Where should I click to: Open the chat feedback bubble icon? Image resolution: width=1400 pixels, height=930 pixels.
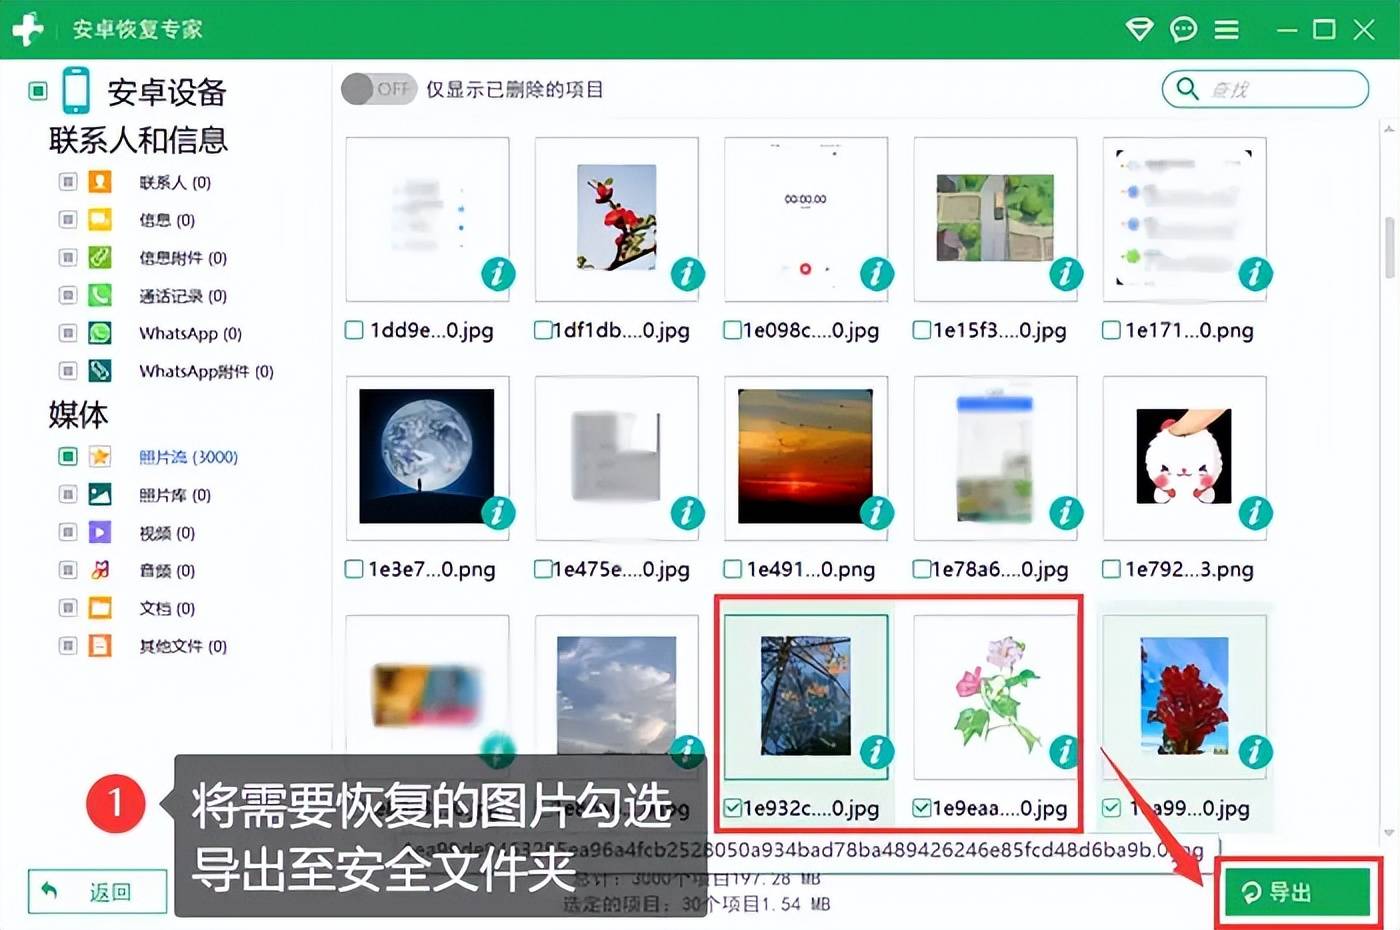(1183, 29)
